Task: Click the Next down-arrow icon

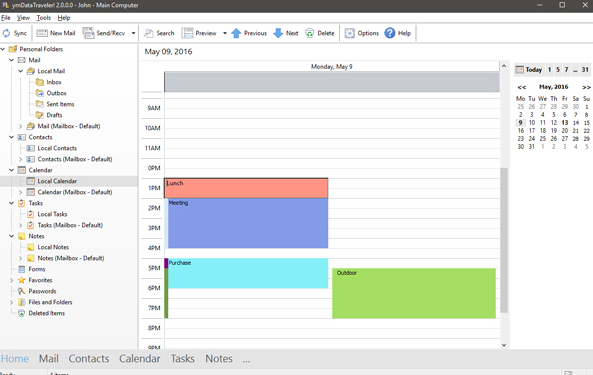Action: 278,33
